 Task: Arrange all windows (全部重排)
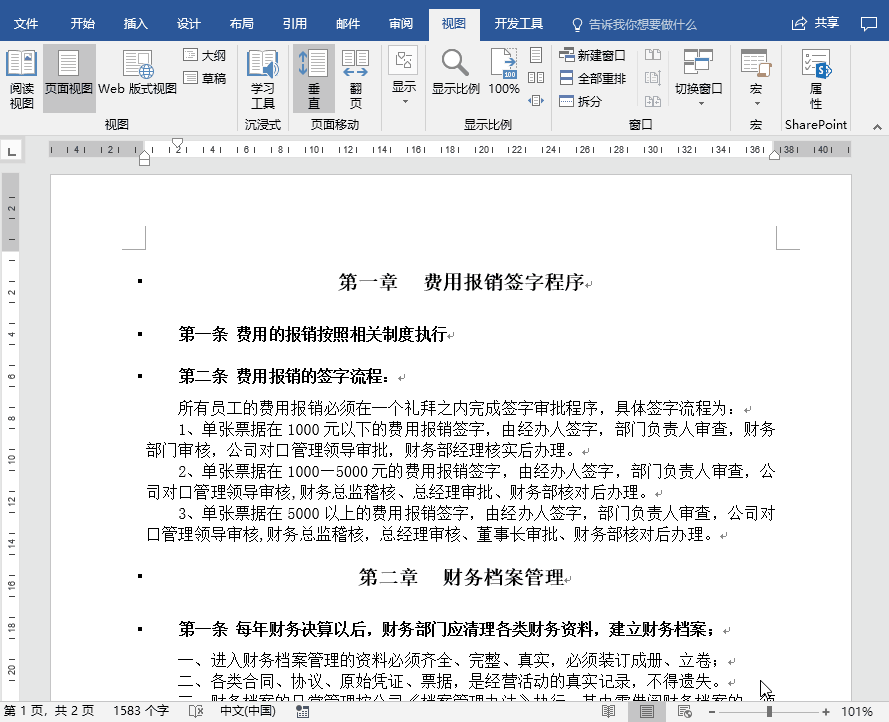point(592,78)
